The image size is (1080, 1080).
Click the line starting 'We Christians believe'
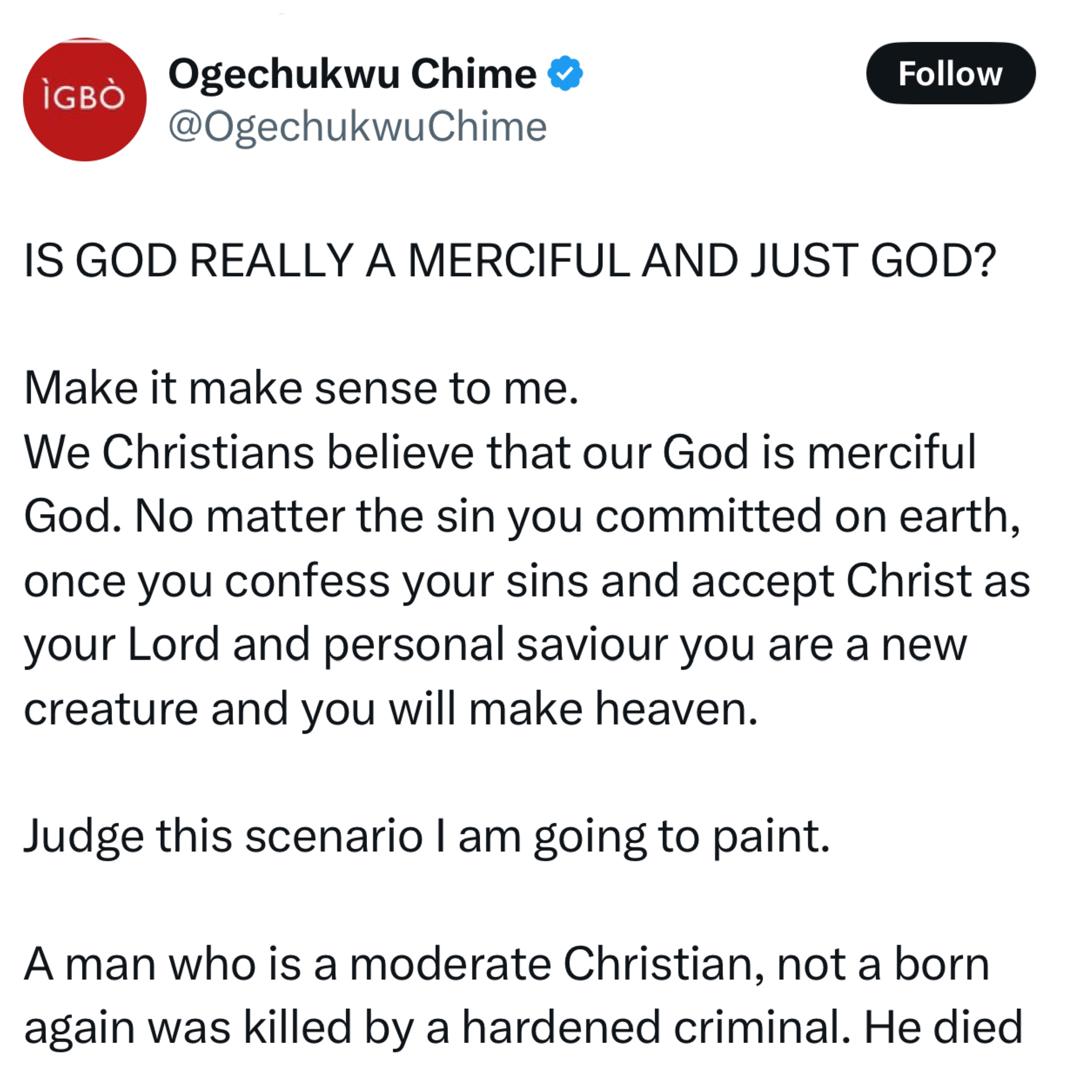(500, 453)
